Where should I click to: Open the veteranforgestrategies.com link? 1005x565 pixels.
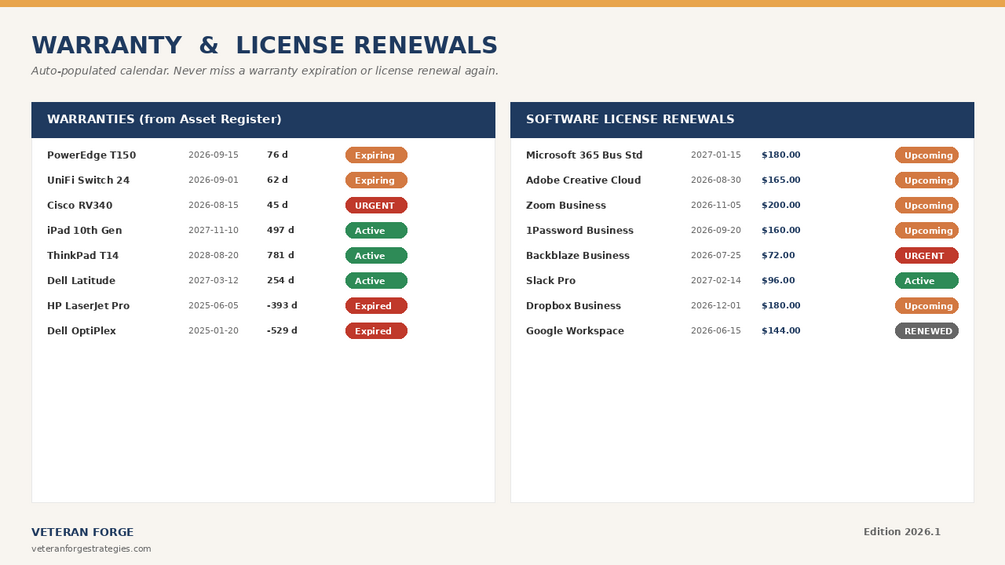91,548
